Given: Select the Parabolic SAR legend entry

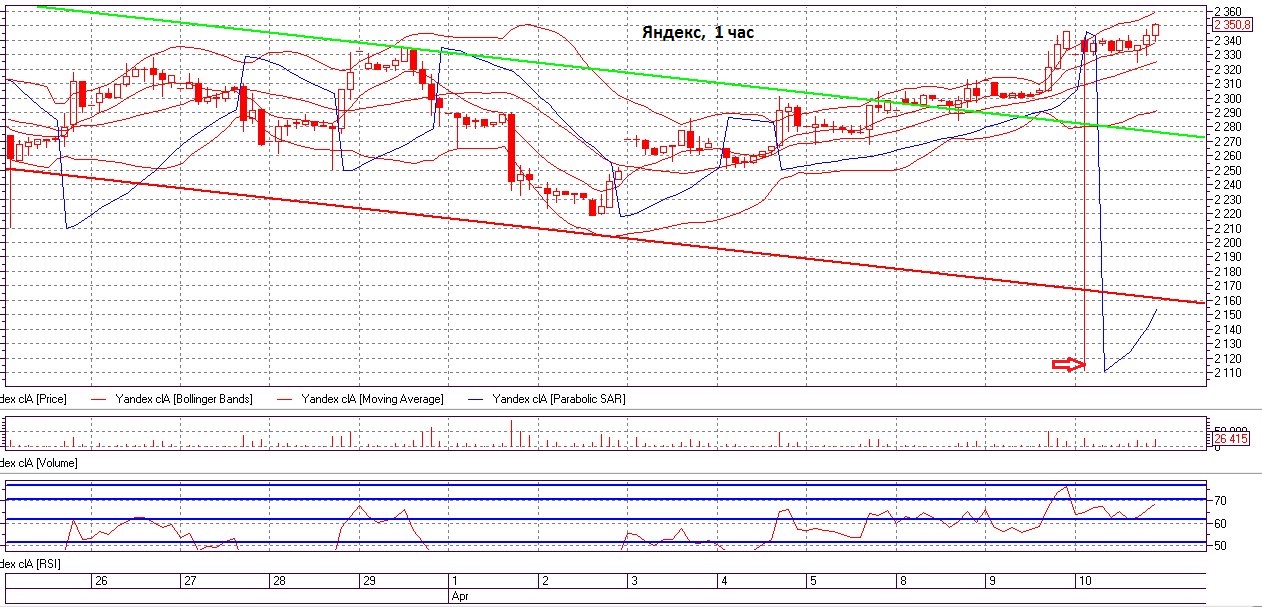Looking at the screenshot, I should pos(558,399).
